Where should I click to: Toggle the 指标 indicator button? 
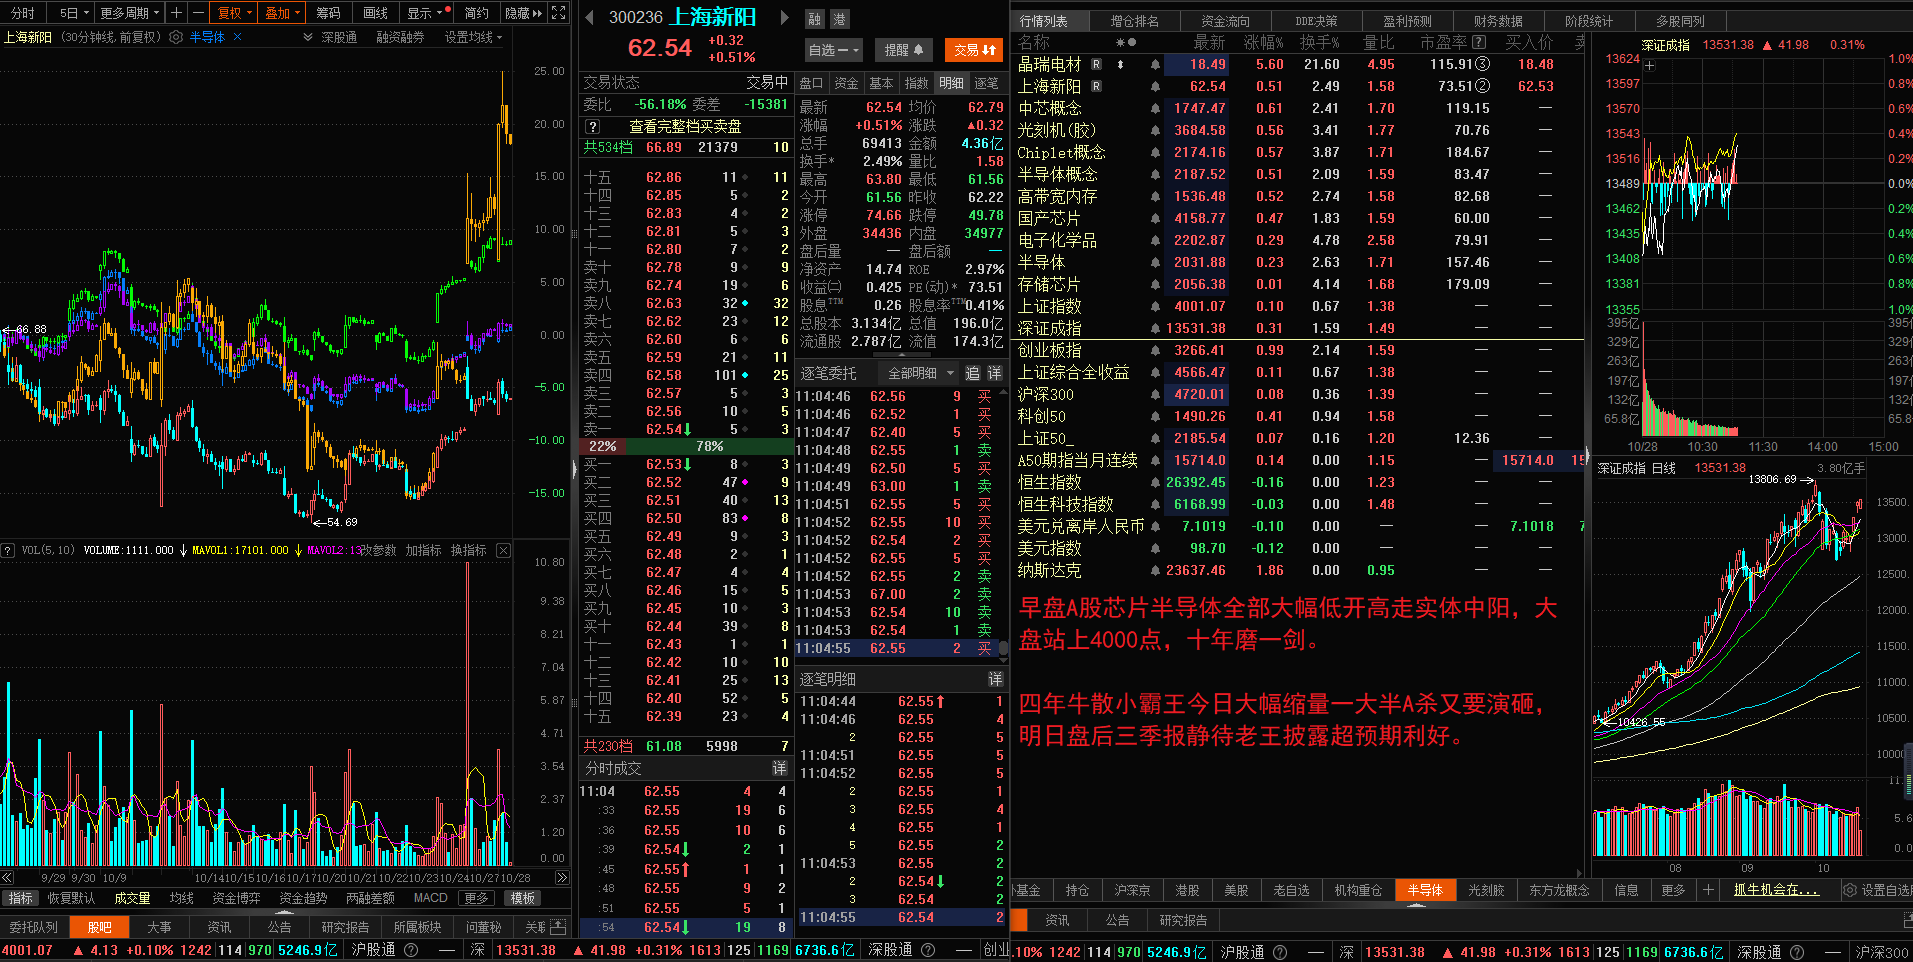click(x=20, y=898)
